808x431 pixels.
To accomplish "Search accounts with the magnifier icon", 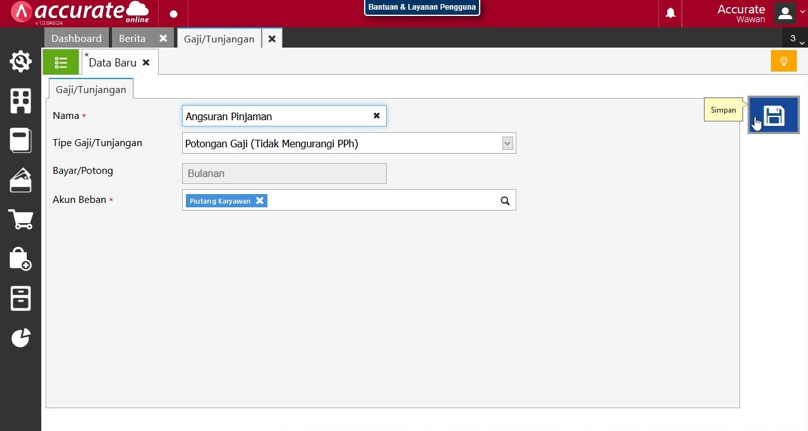I will click(x=505, y=201).
